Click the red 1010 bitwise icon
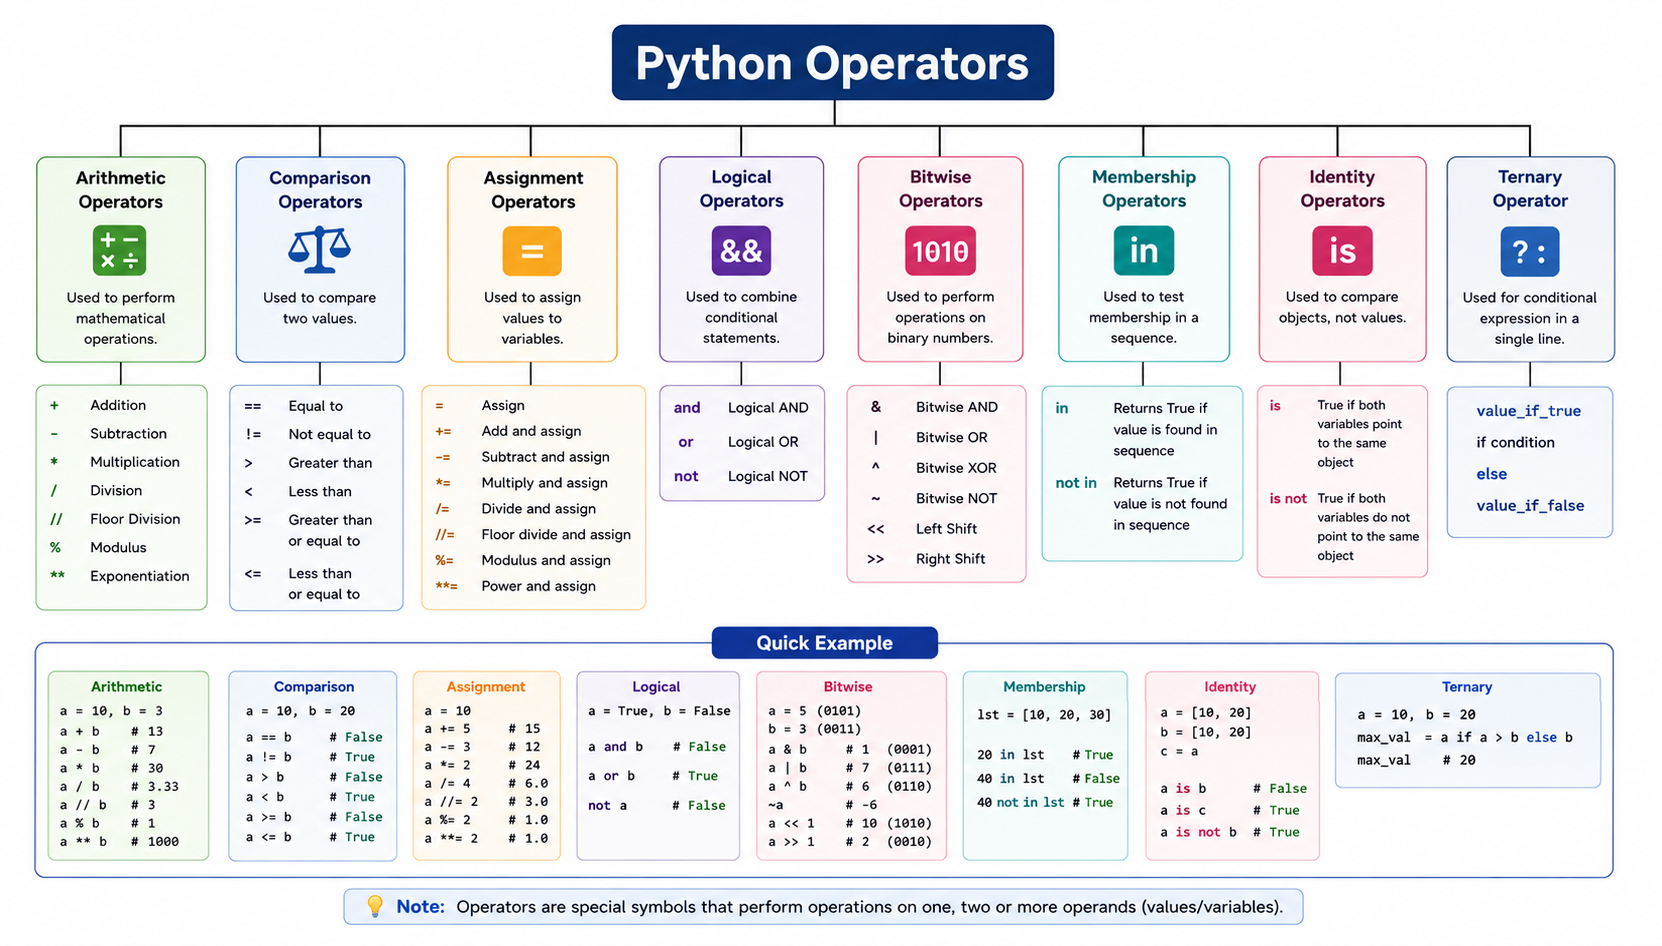Screen dimensions: 1662x946 940,251
